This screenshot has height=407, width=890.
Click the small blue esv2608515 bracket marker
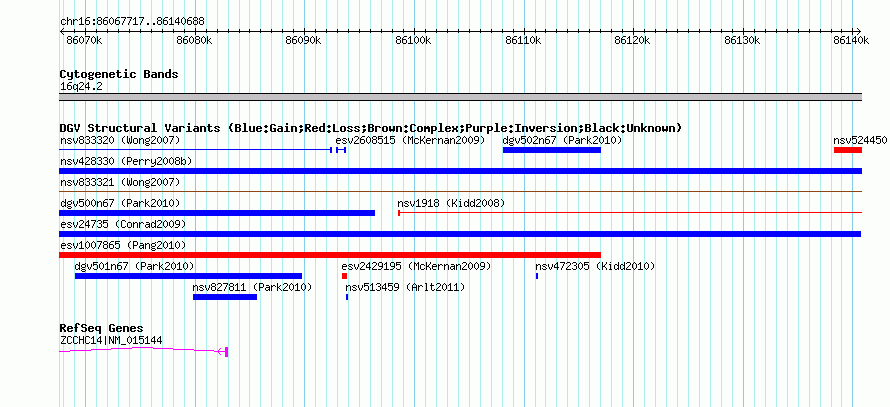tap(341, 150)
